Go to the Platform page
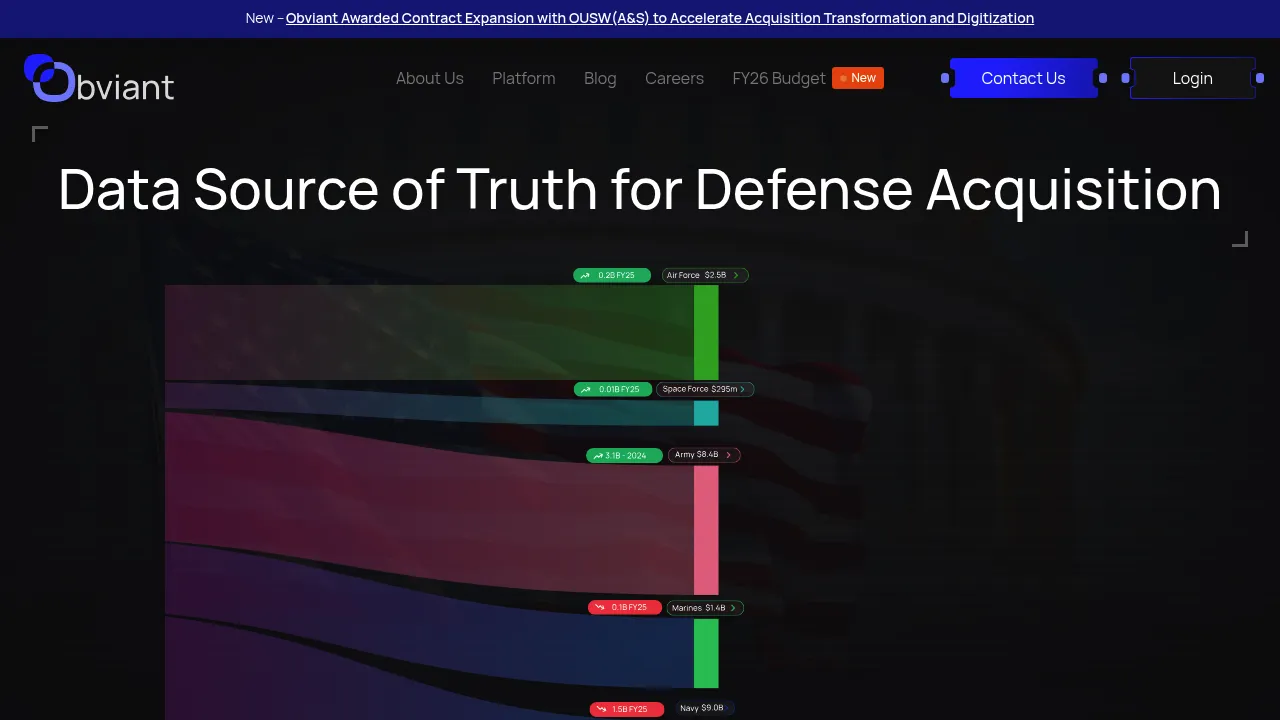Viewport: 1280px width, 720px height. pos(524,78)
